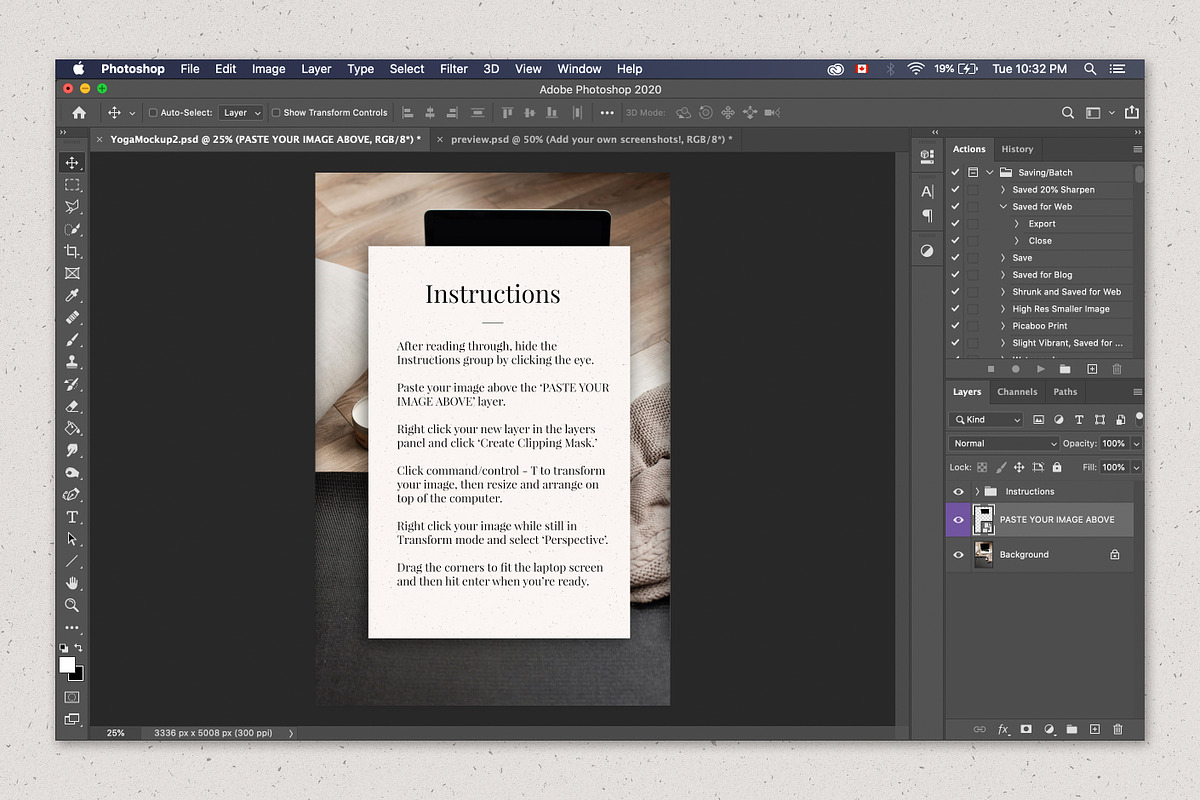This screenshot has height=800, width=1200.
Task: Add a layer style via fx icon
Action: tap(1003, 730)
